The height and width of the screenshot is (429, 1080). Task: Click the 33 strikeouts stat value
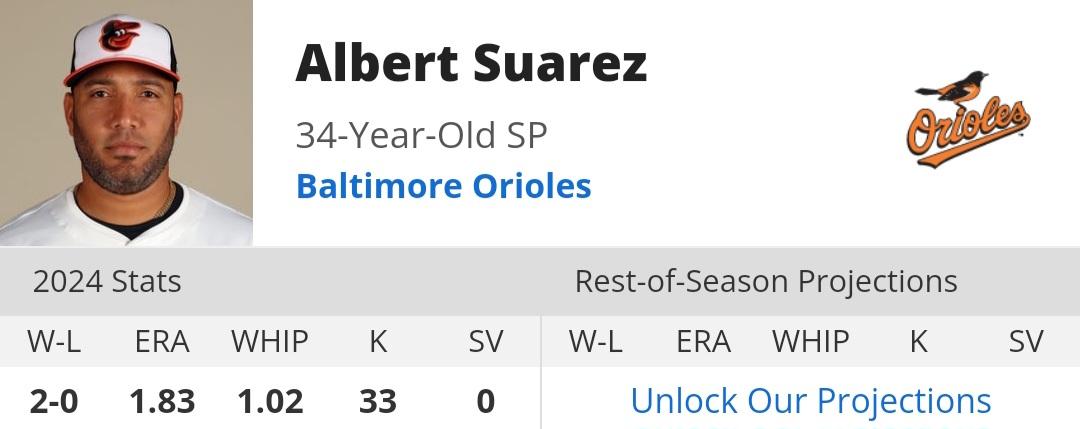[x=378, y=401]
